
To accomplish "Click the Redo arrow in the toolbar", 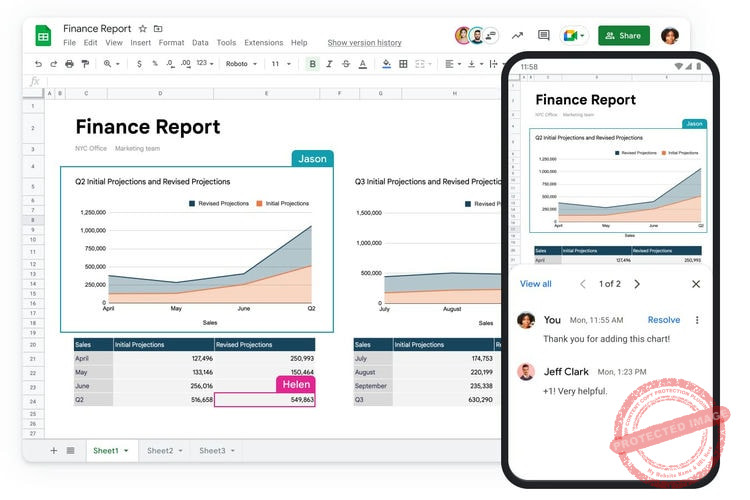I will click(x=54, y=64).
